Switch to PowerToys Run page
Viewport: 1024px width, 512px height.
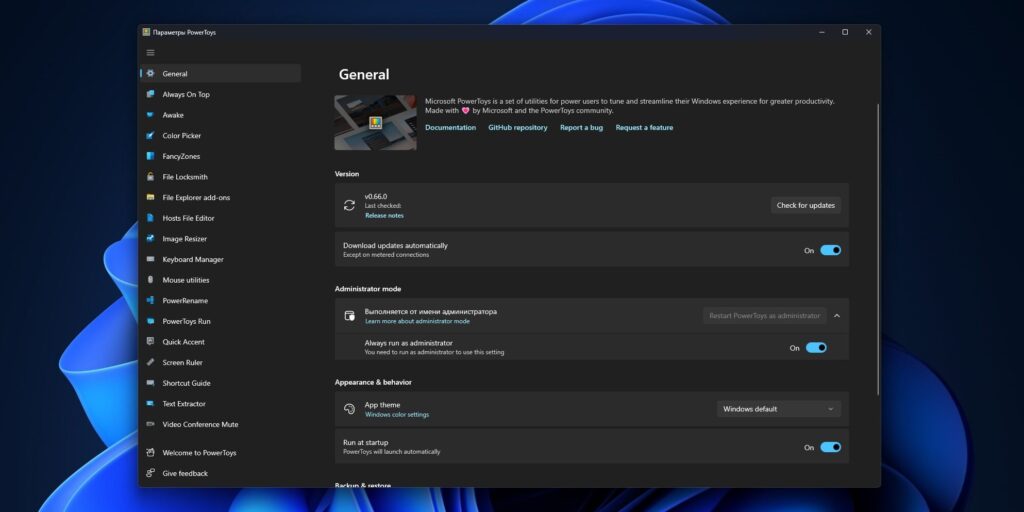220,321
